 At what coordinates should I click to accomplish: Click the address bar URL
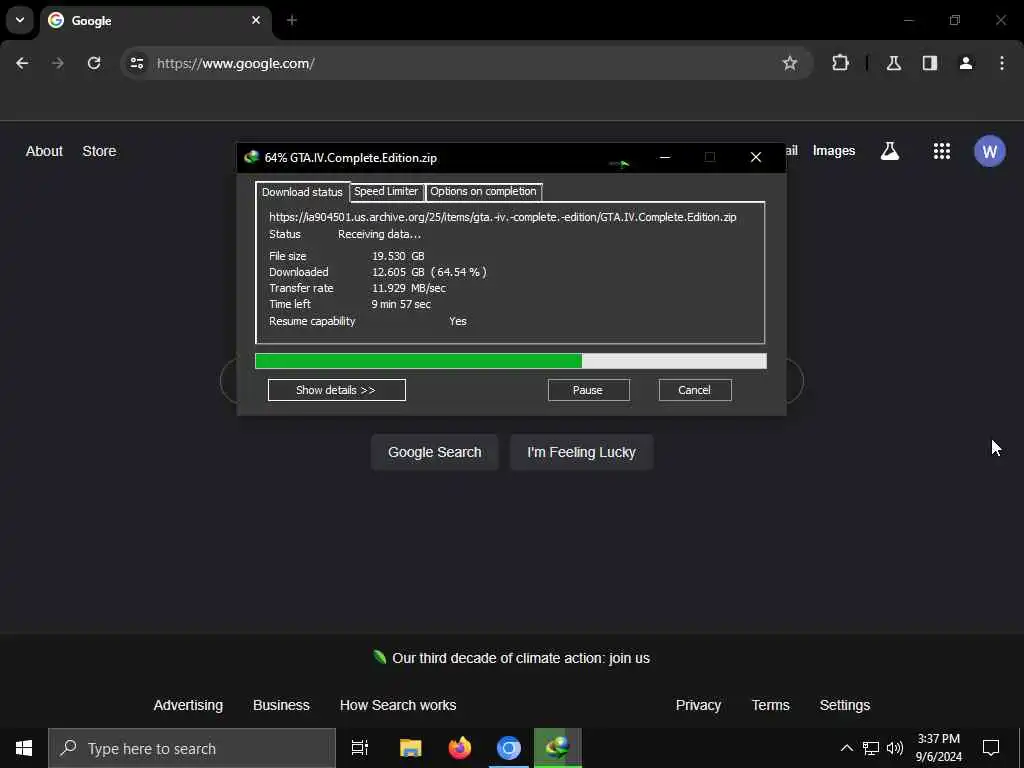pyautogui.click(x=236, y=63)
